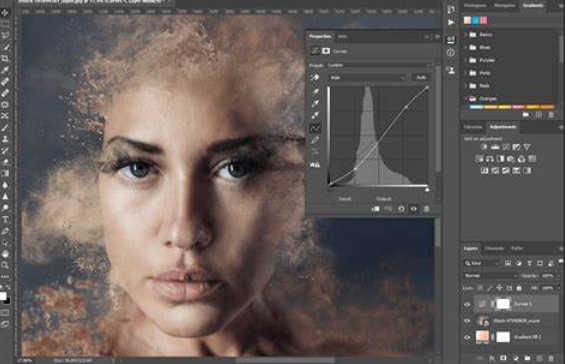
Task: Open the layer blend mode Normal dropdown
Action: (490, 276)
